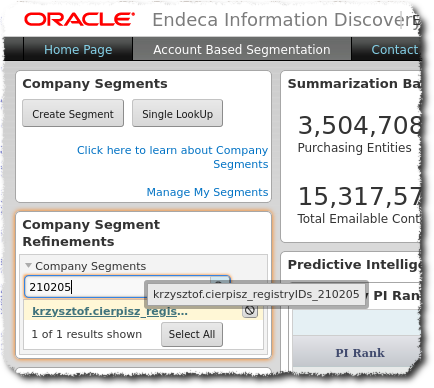Open the learn about Company Segments link

tap(172, 157)
